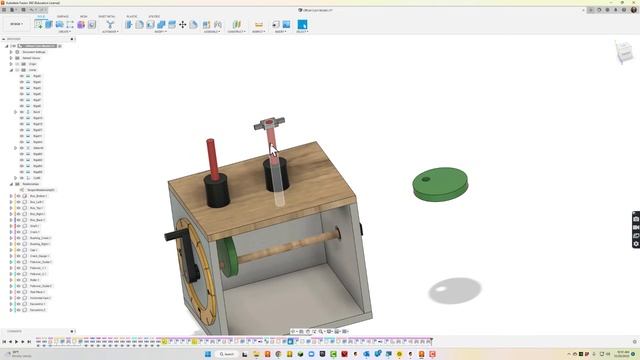
Task: Click the Joint icon in Assemble
Action: click(218, 24)
